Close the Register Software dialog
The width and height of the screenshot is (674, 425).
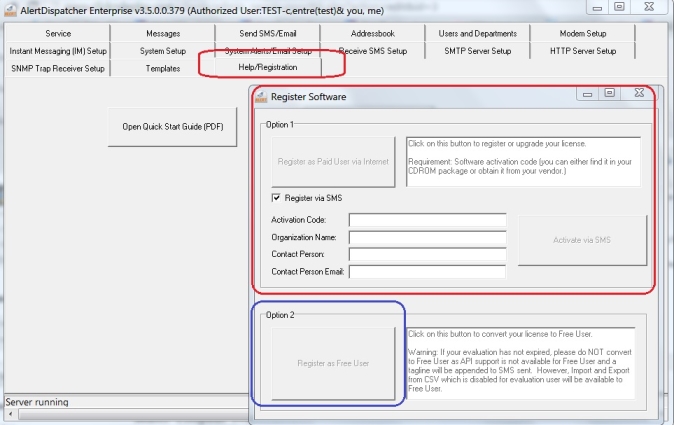[x=639, y=93]
